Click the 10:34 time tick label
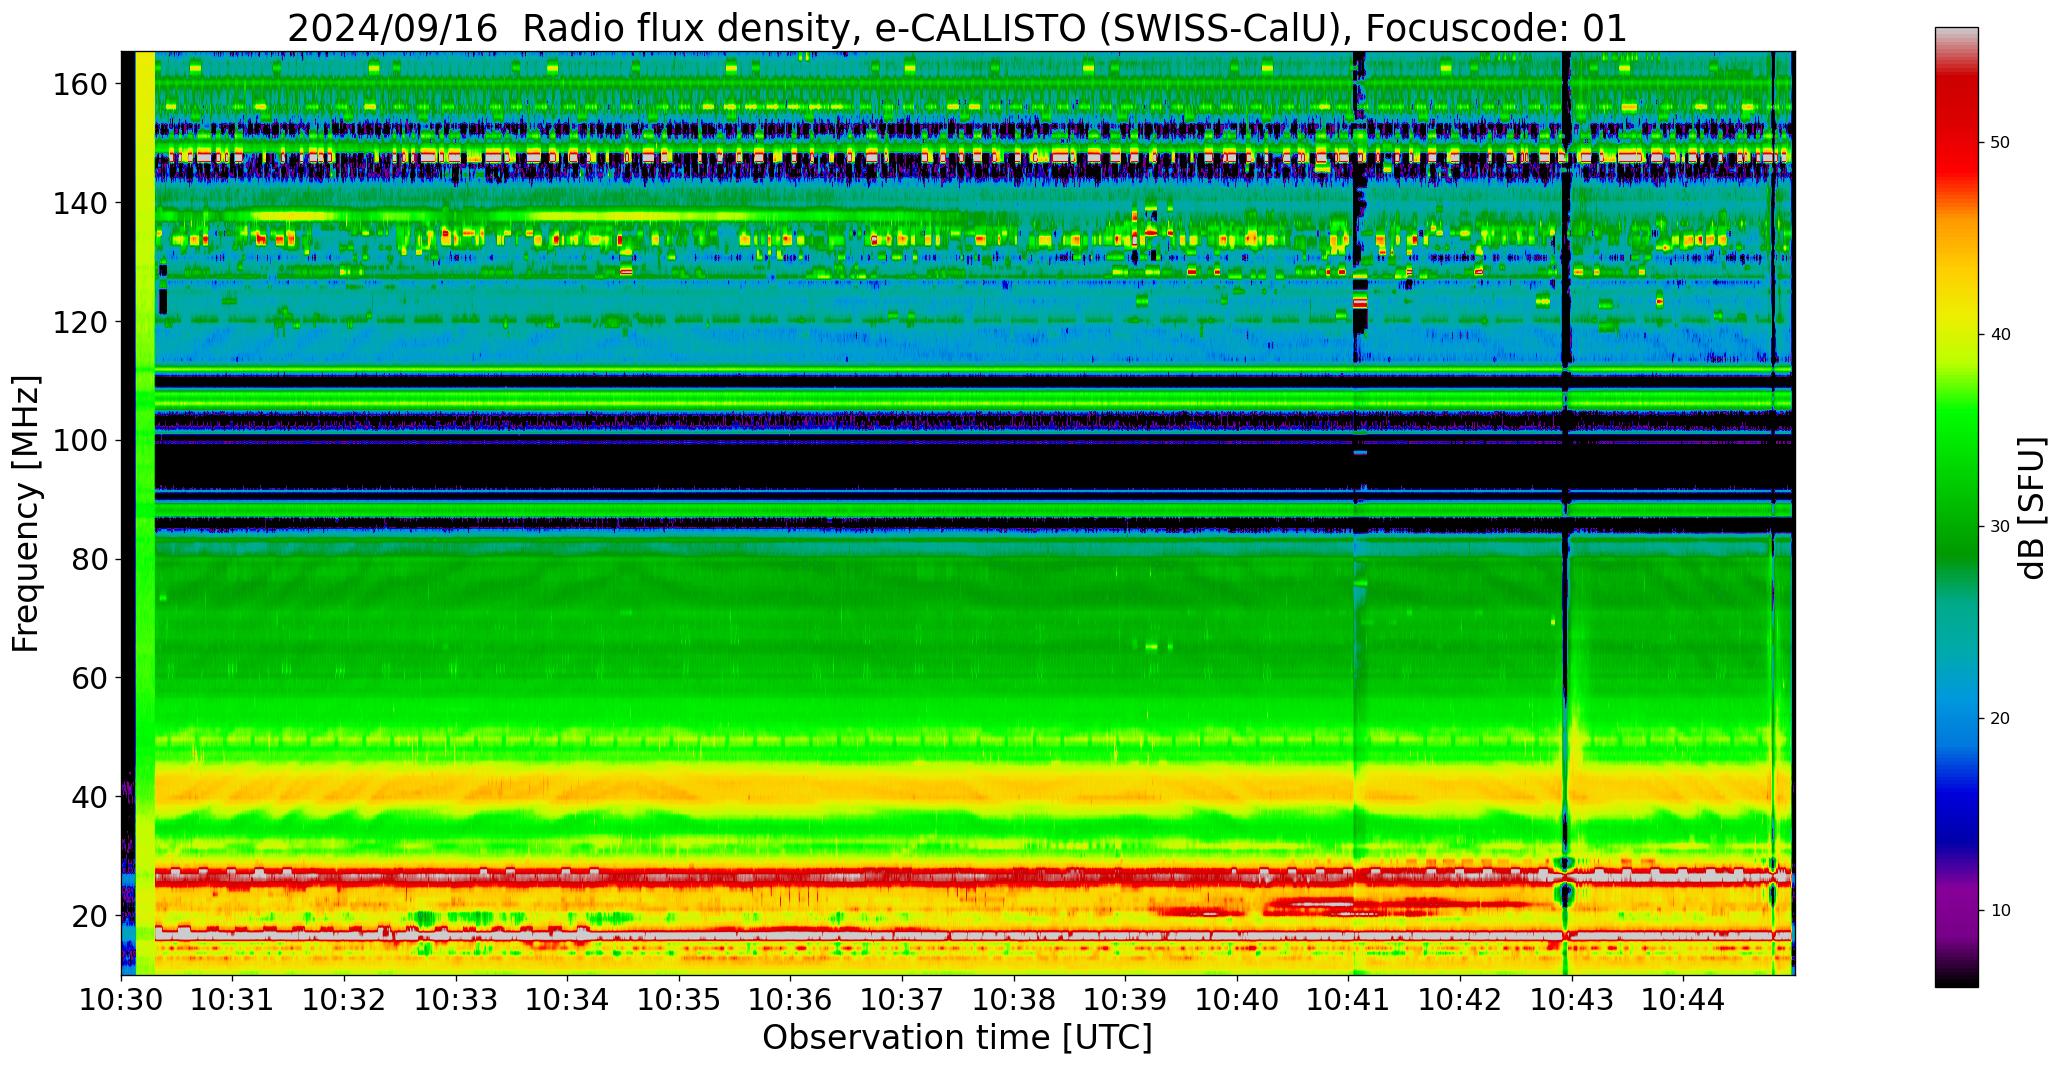Viewport: 2062px width, 1067px height. pyautogui.click(x=568, y=999)
